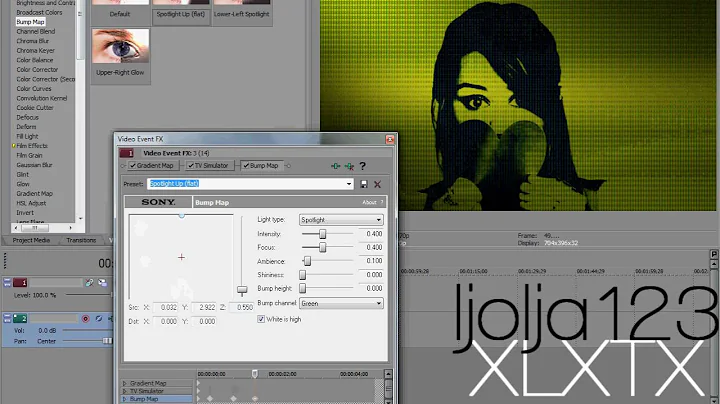Click About link in Bump Map header

pos(369,202)
